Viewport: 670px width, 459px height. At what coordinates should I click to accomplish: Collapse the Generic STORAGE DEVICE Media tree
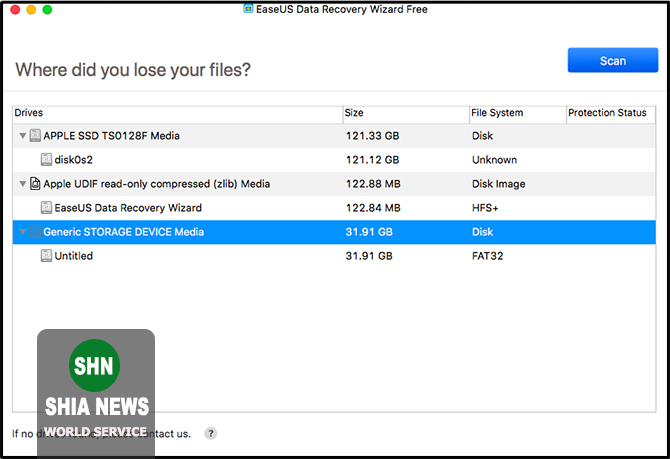tap(23, 232)
